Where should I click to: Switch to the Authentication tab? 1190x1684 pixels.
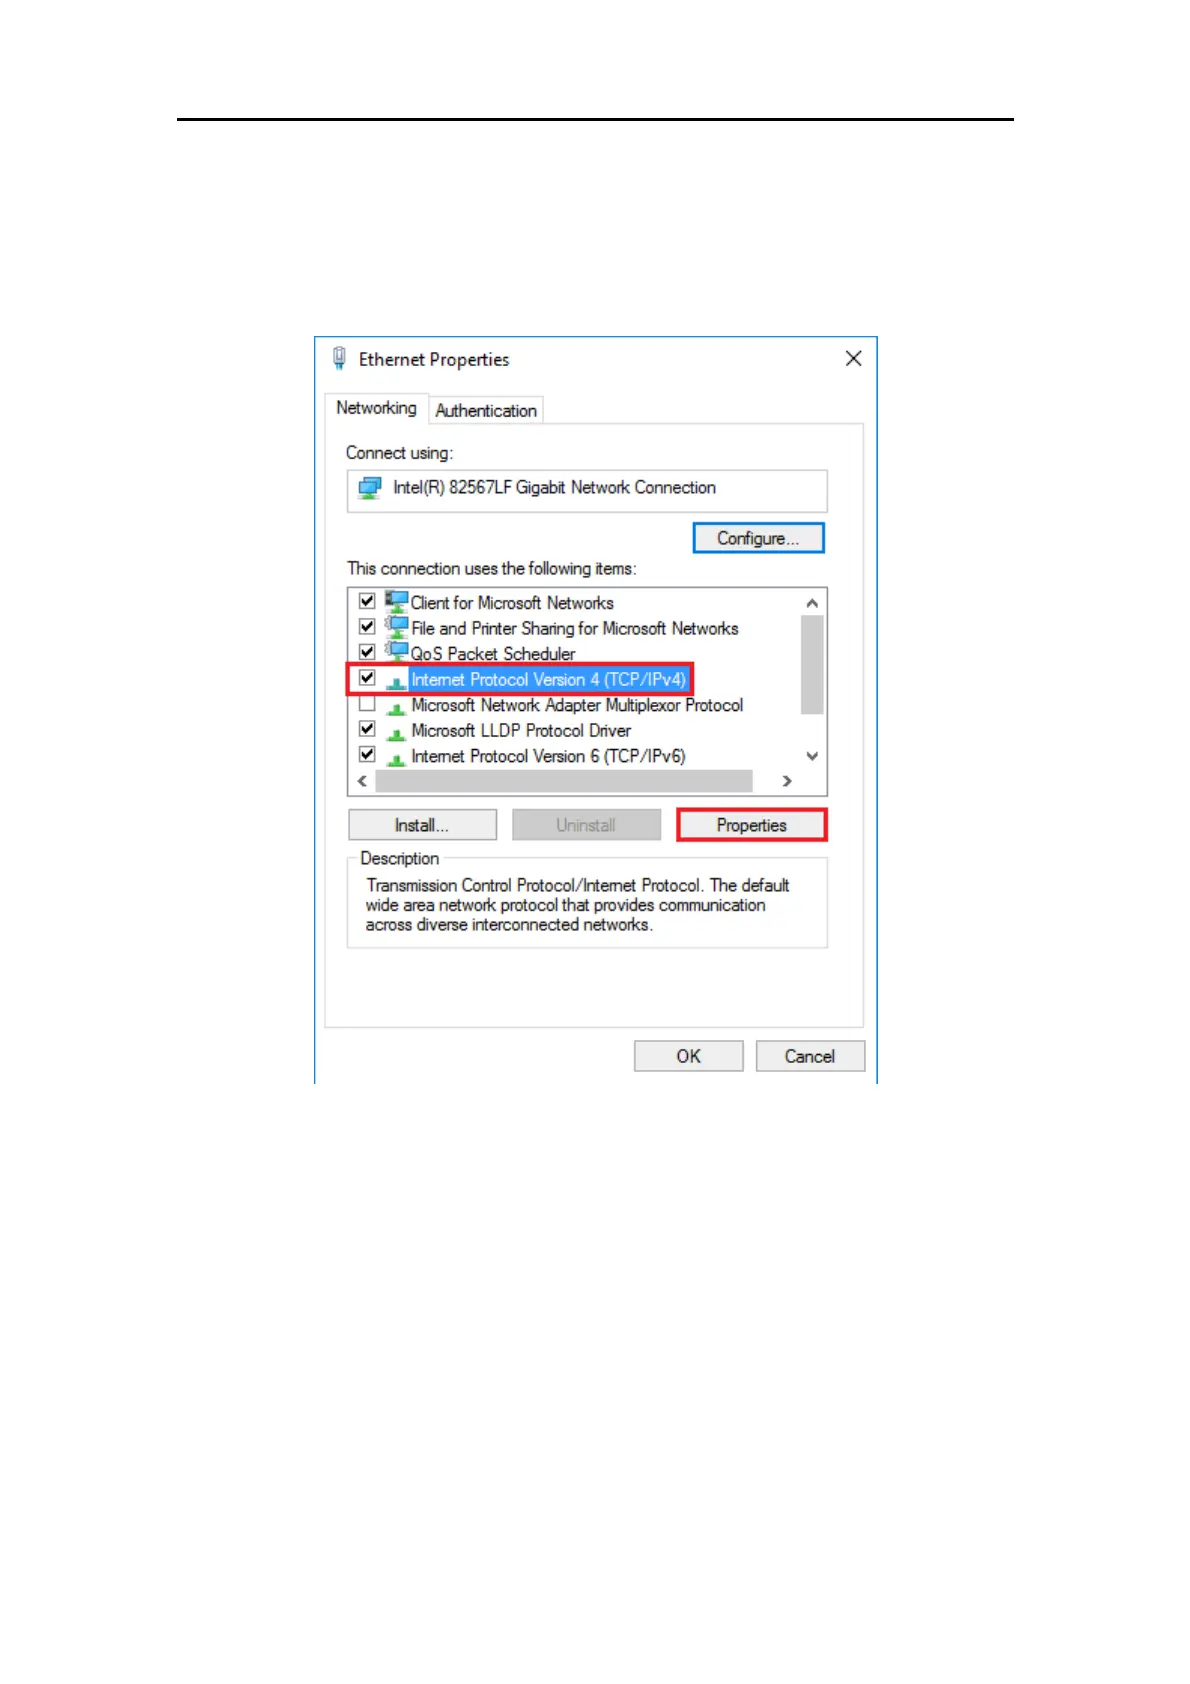(x=486, y=410)
